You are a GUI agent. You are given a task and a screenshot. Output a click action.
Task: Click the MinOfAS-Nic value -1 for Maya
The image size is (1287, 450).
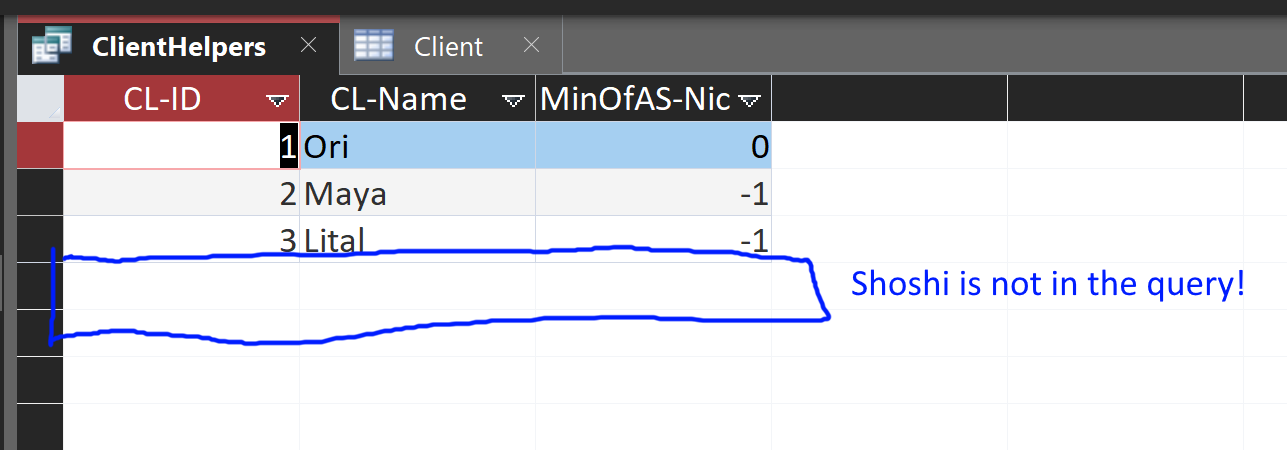pyautogui.click(x=653, y=193)
